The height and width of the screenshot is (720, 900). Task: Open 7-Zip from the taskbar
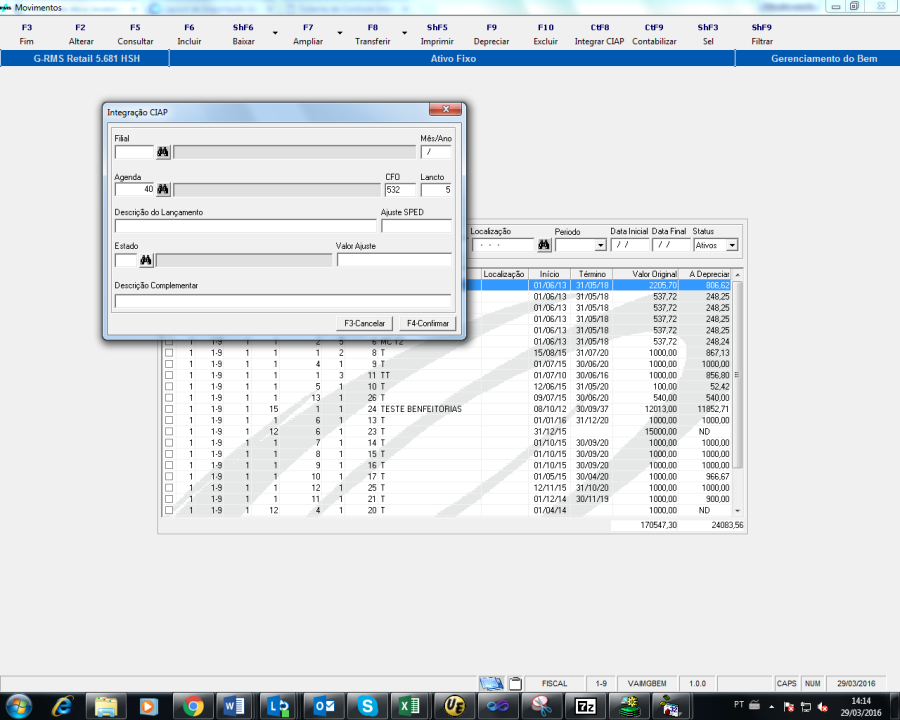pyautogui.click(x=585, y=706)
